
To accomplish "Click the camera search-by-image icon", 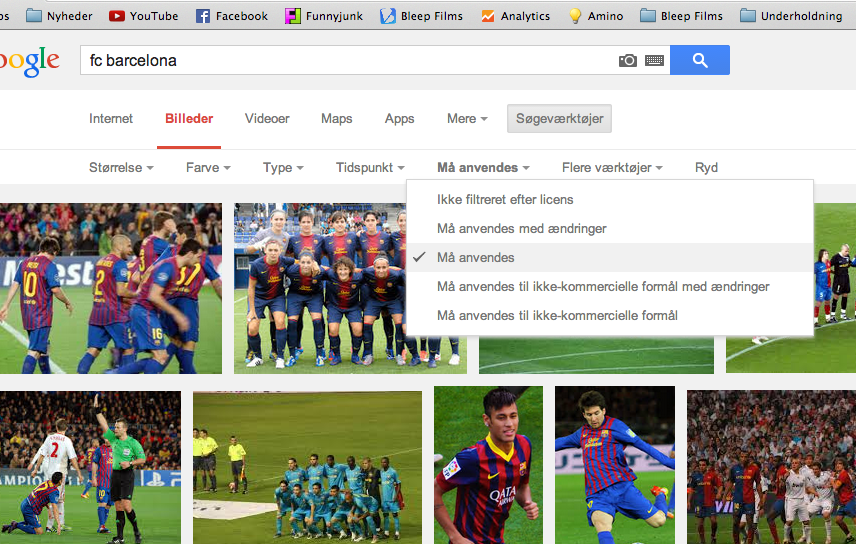I will pyautogui.click(x=628, y=61).
